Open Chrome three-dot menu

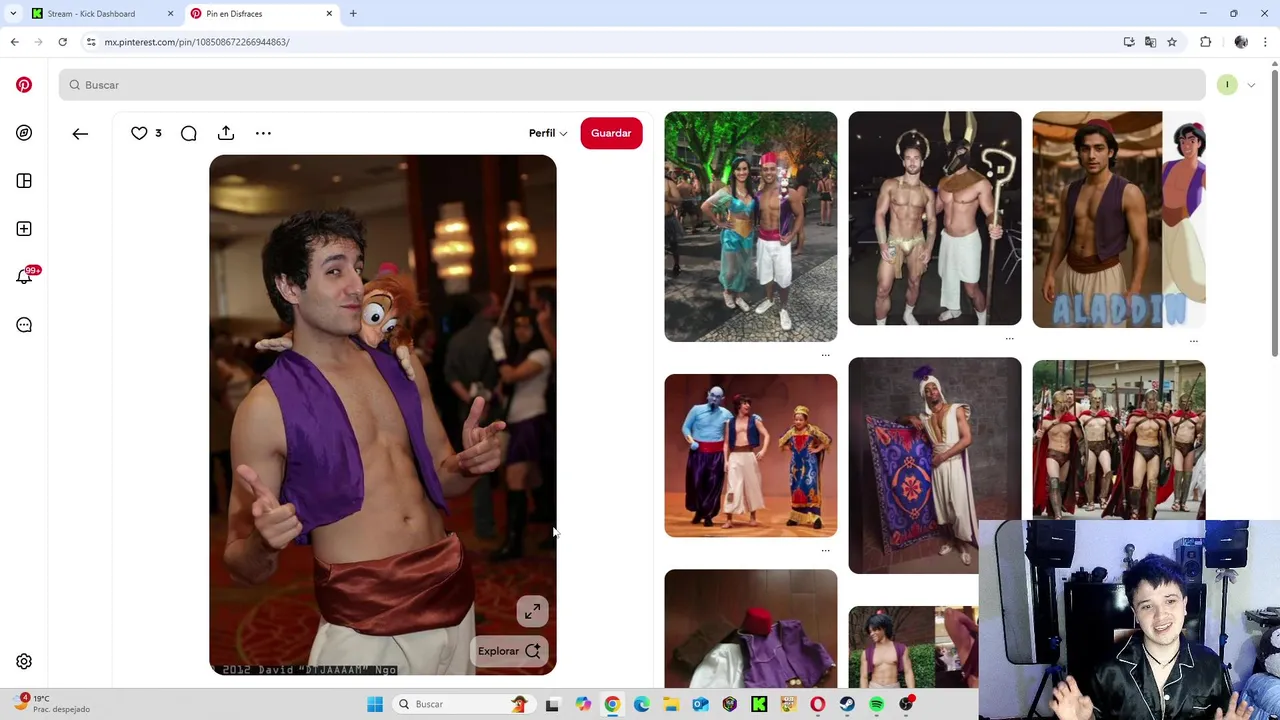[1265, 42]
